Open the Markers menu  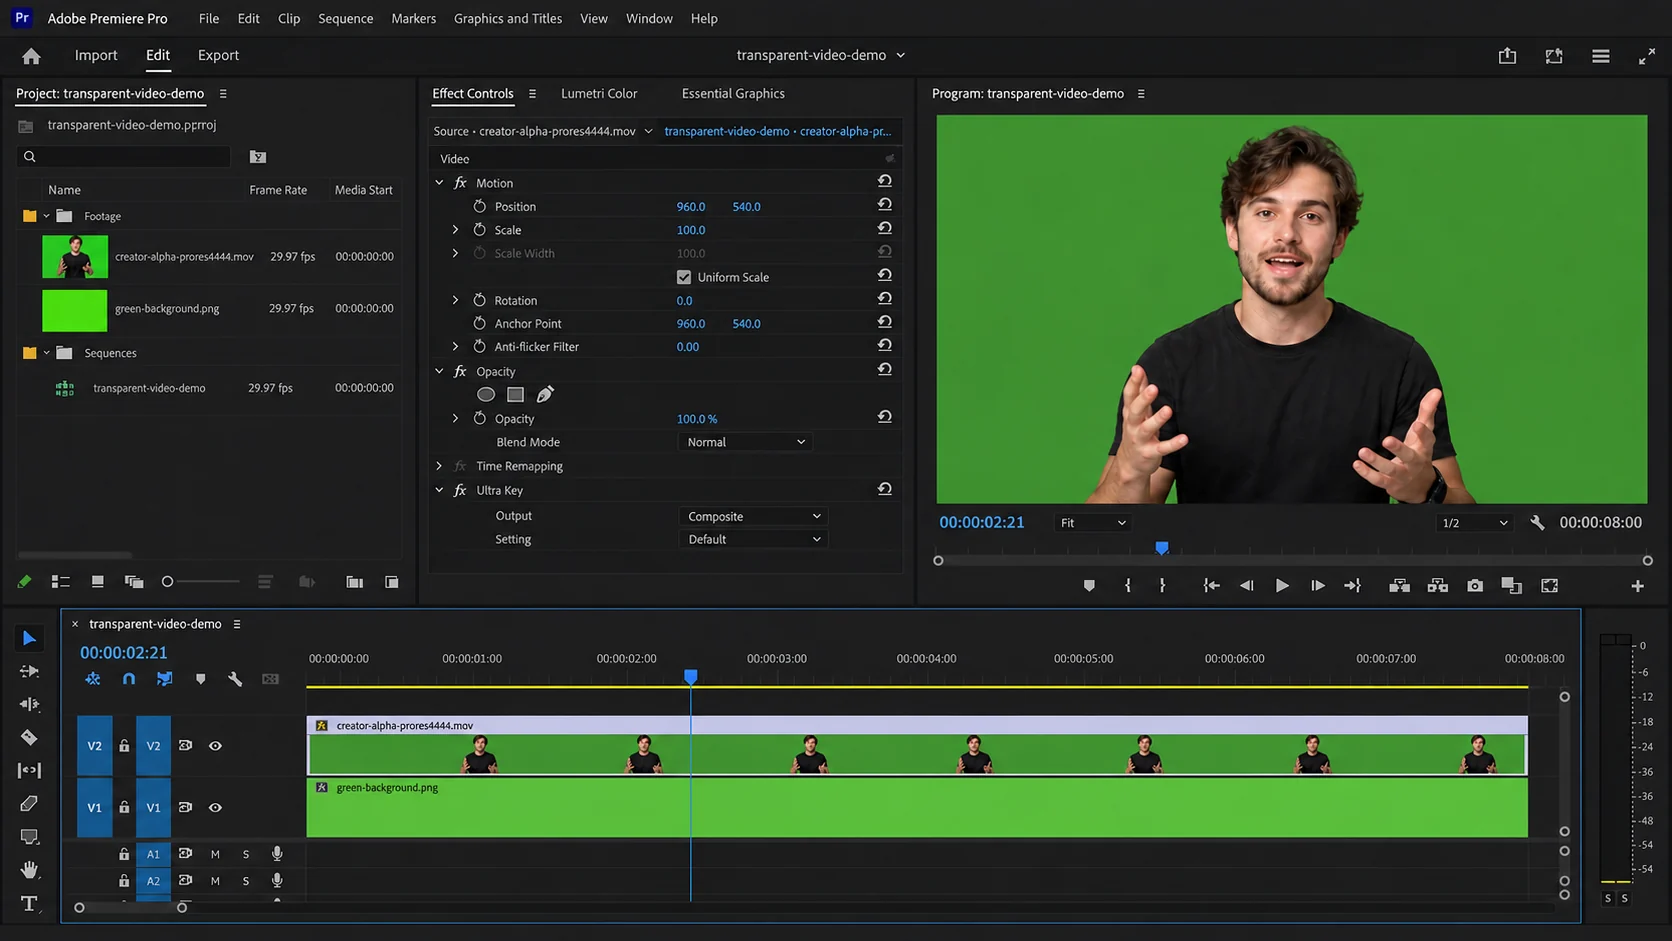pos(413,18)
